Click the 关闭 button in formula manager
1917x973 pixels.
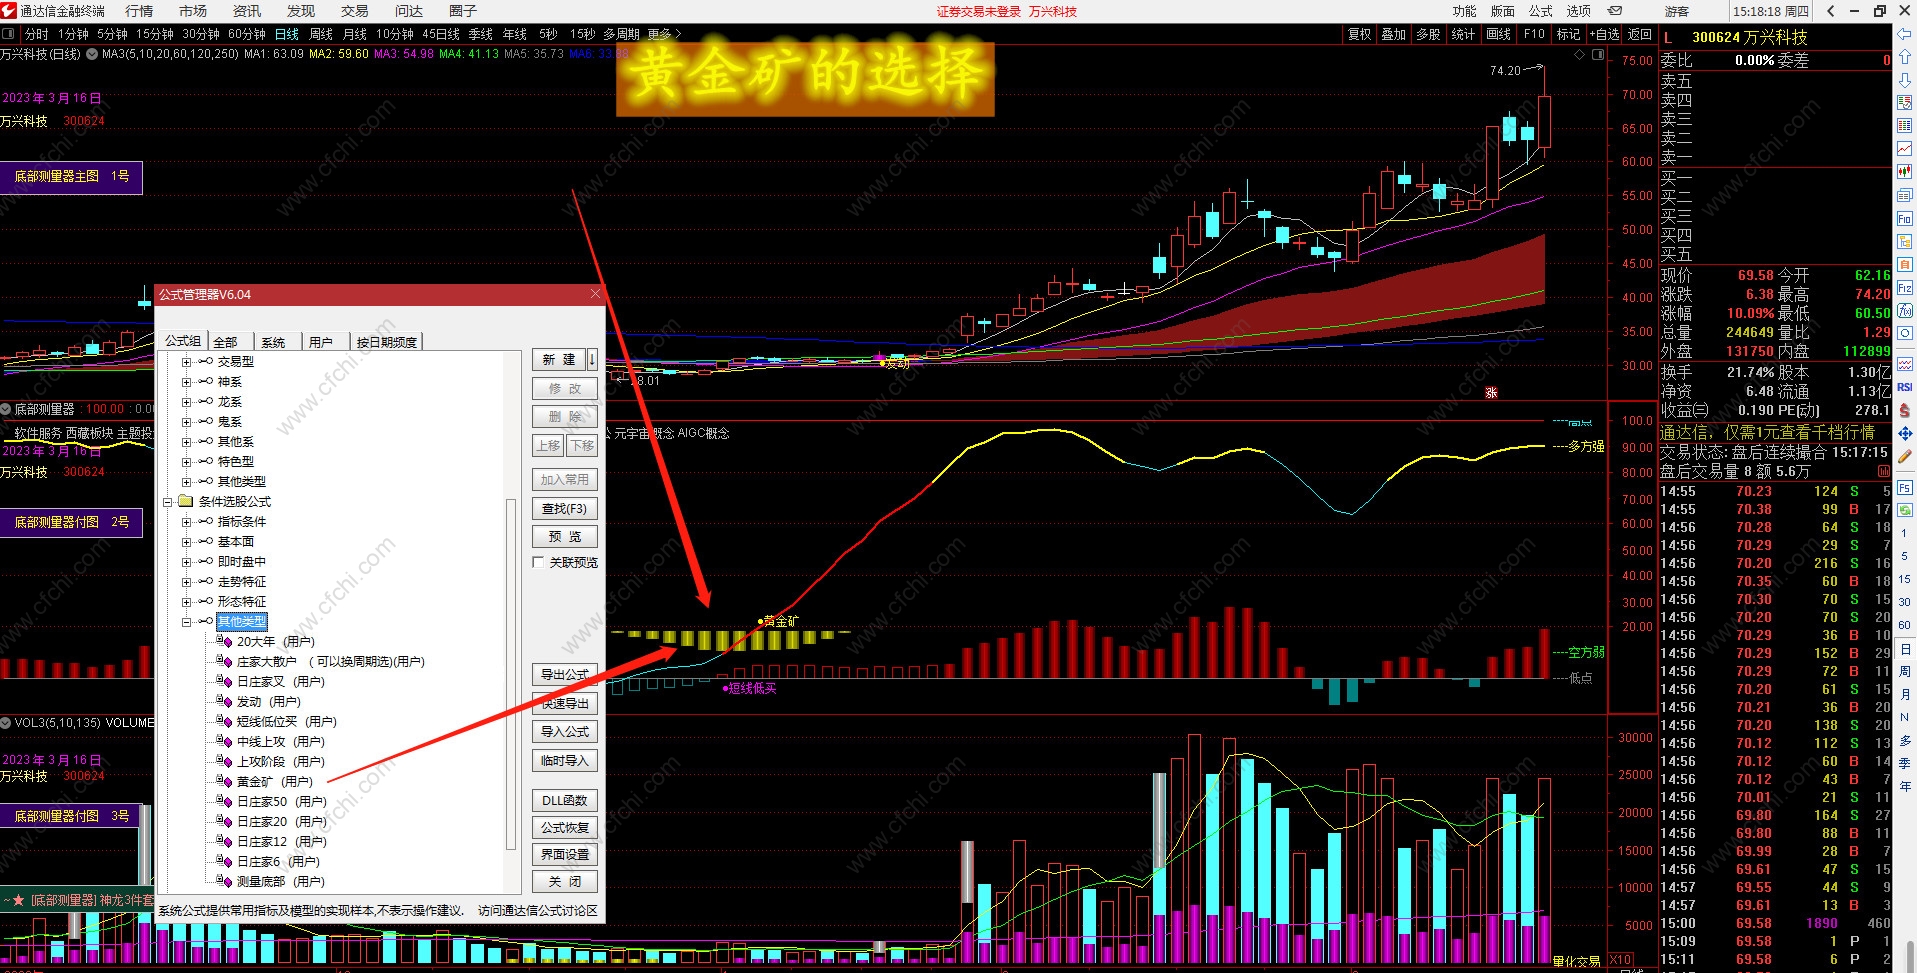pyautogui.click(x=565, y=882)
